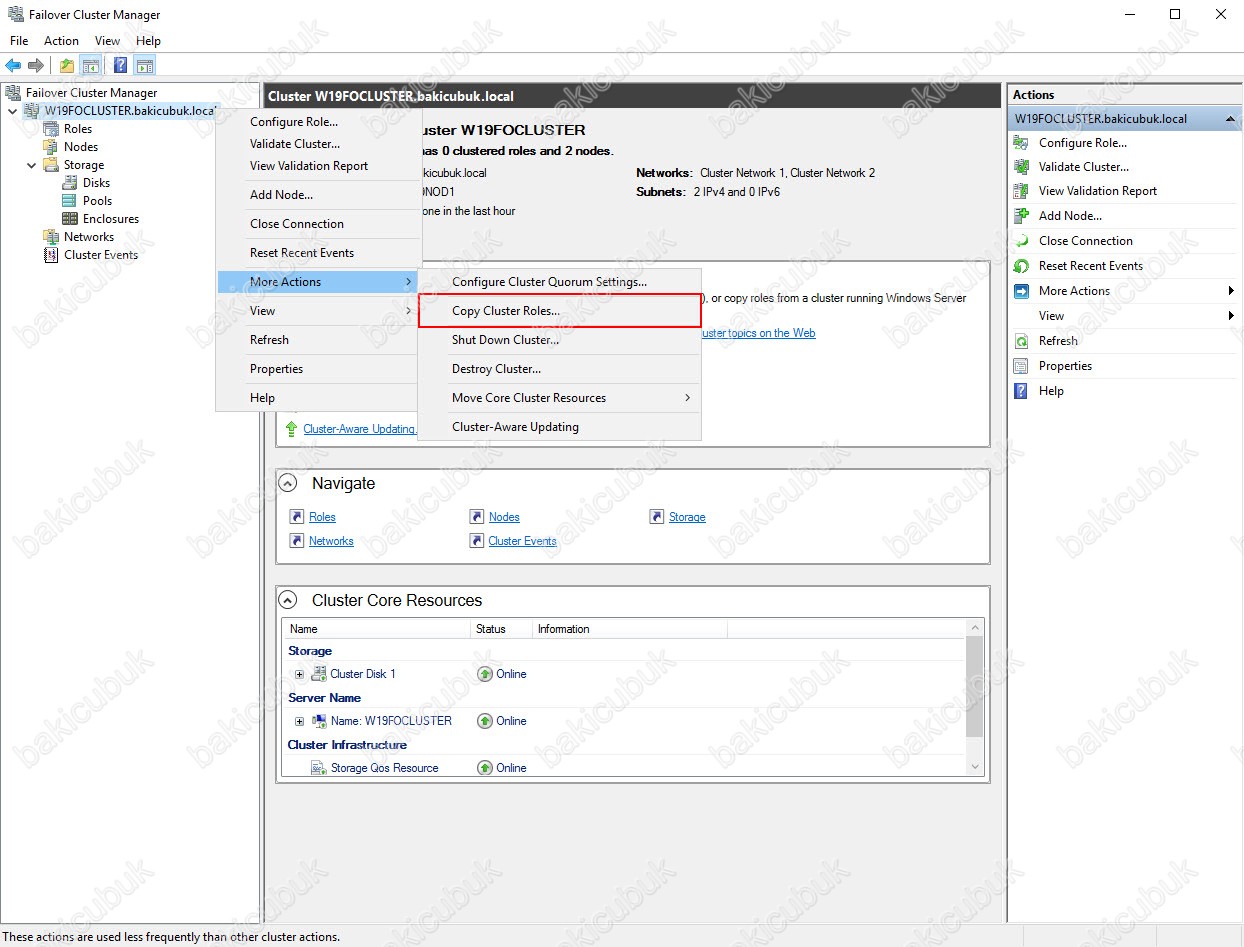The image size is (1244, 947).
Task: Click Add Node icon in Actions pane
Action: (1021, 216)
